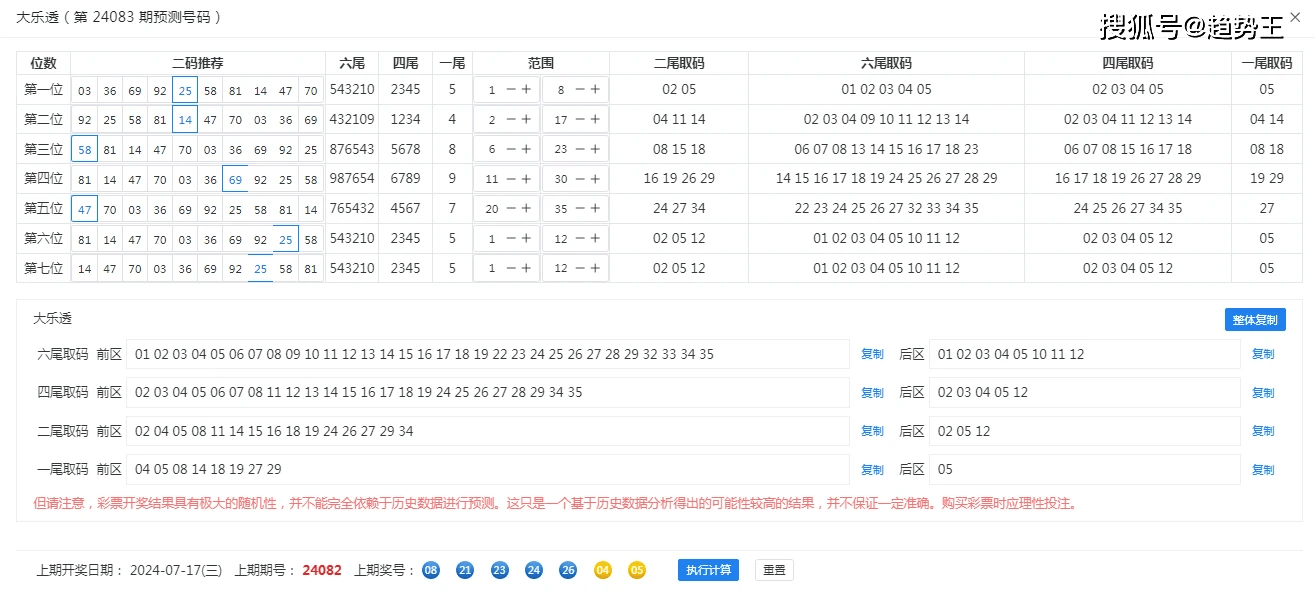Image resolution: width=1315 pixels, height=594 pixels.
Task: Copy the 六尾取码 前区 numbers via 复制
Action: (872, 354)
